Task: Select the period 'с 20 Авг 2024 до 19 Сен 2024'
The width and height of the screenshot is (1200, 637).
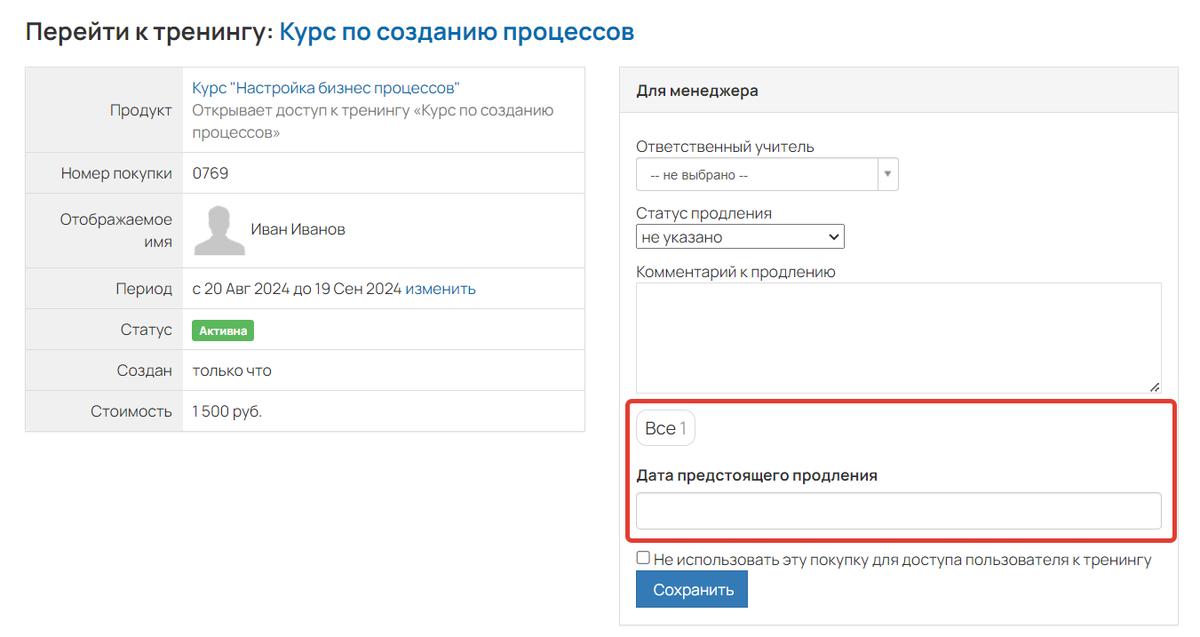Action: 300,288
